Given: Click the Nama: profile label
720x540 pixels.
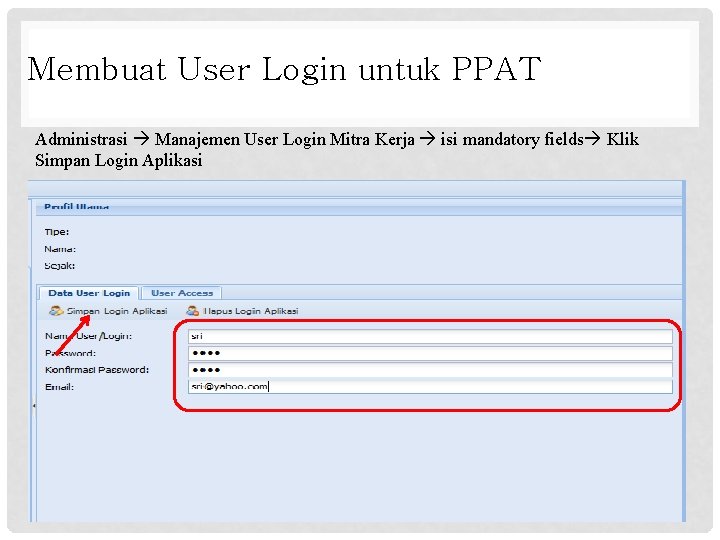Looking at the screenshot, I should (60, 249).
